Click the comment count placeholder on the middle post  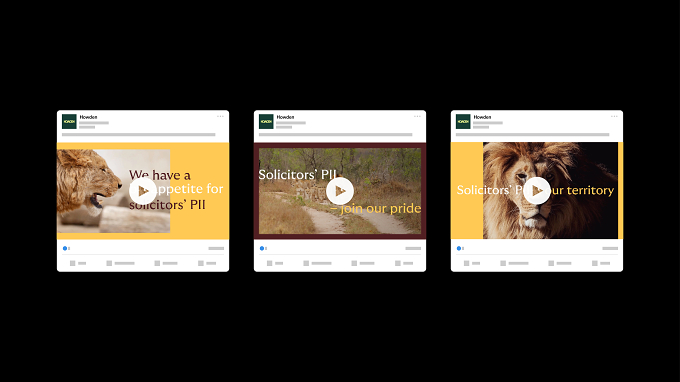(x=413, y=248)
